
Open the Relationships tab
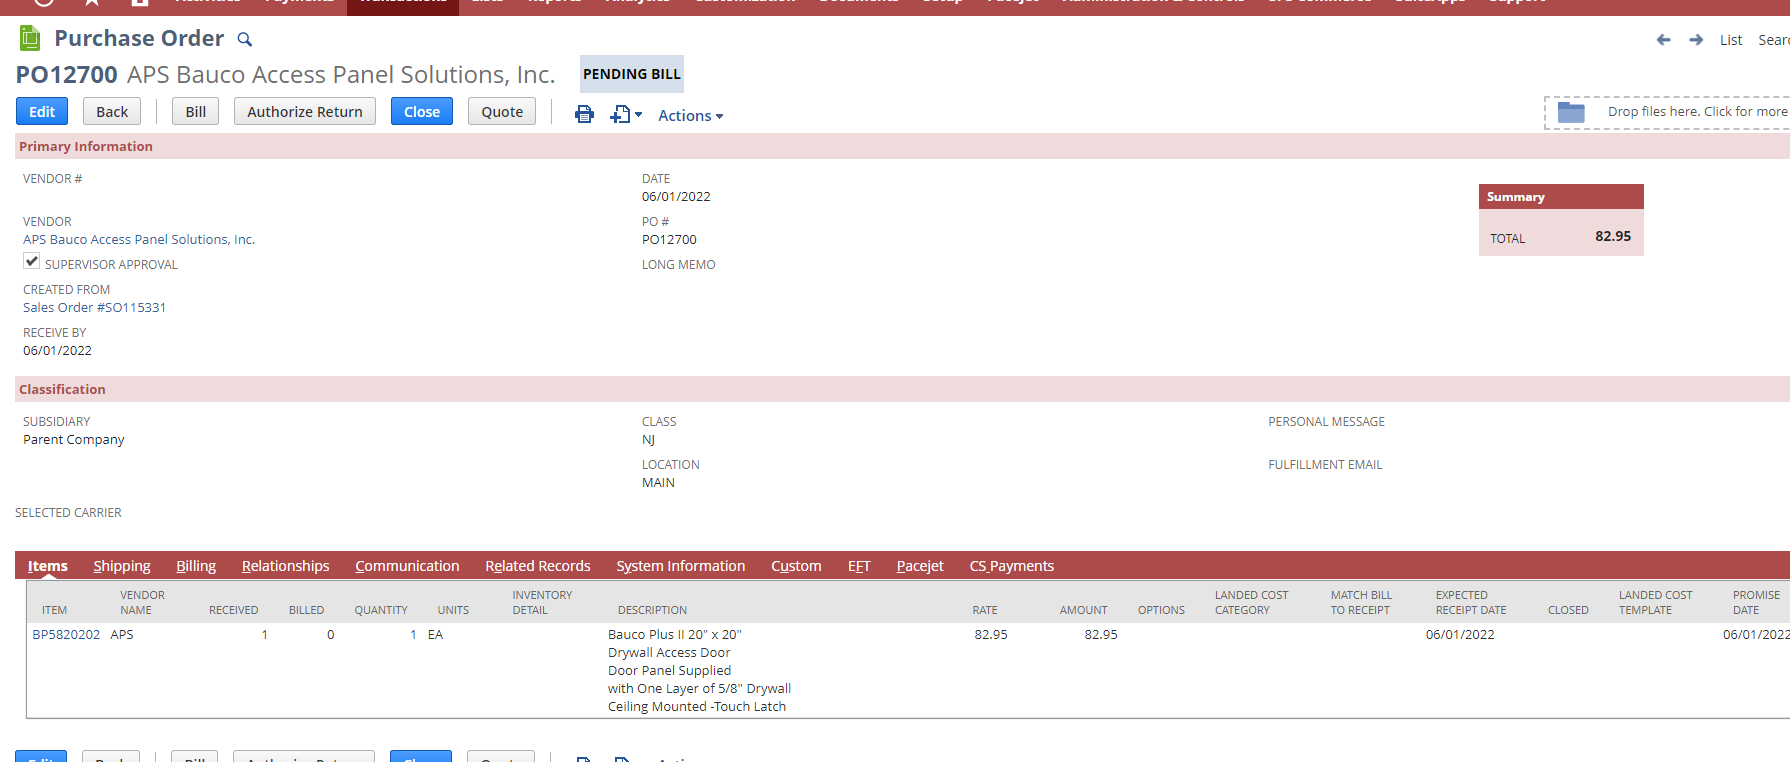coord(286,566)
